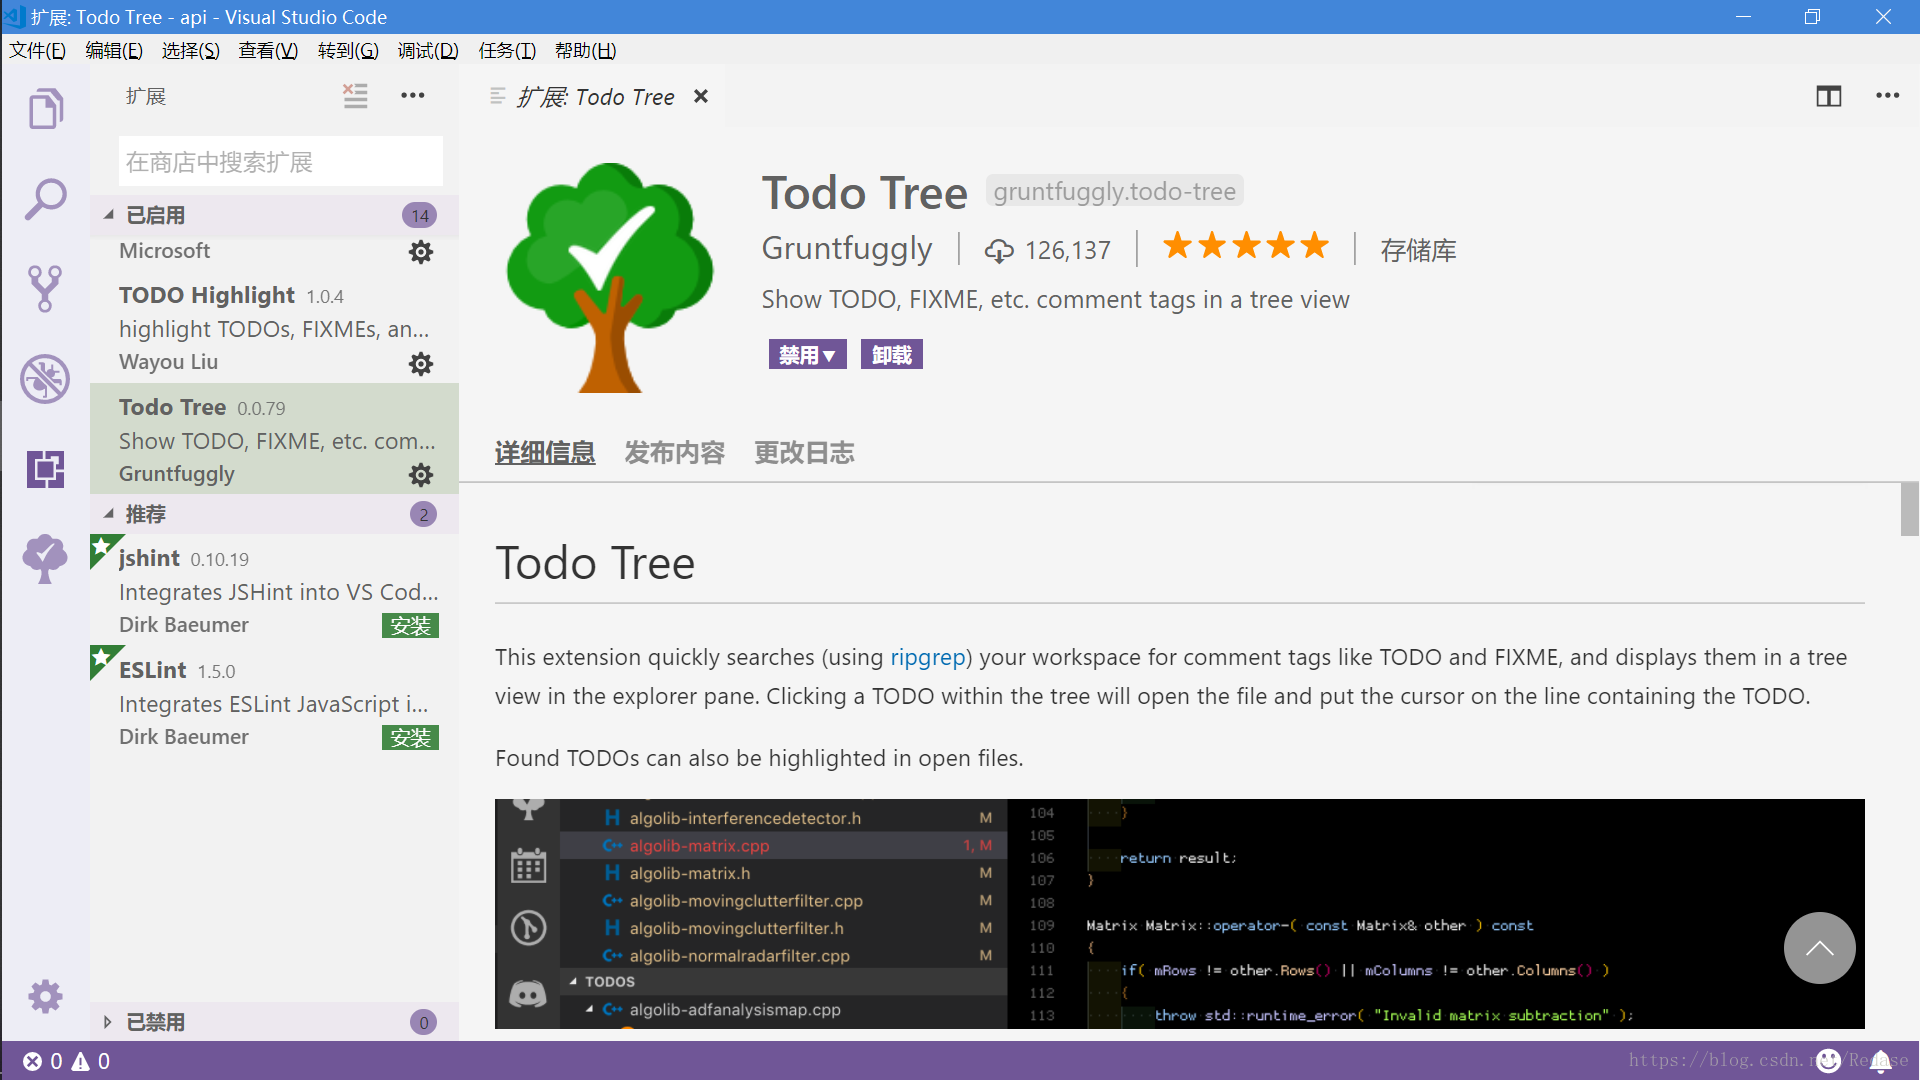Open the 转到(G) menu
Viewport: 1920px width, 1080px height.
tap(348, 51)
